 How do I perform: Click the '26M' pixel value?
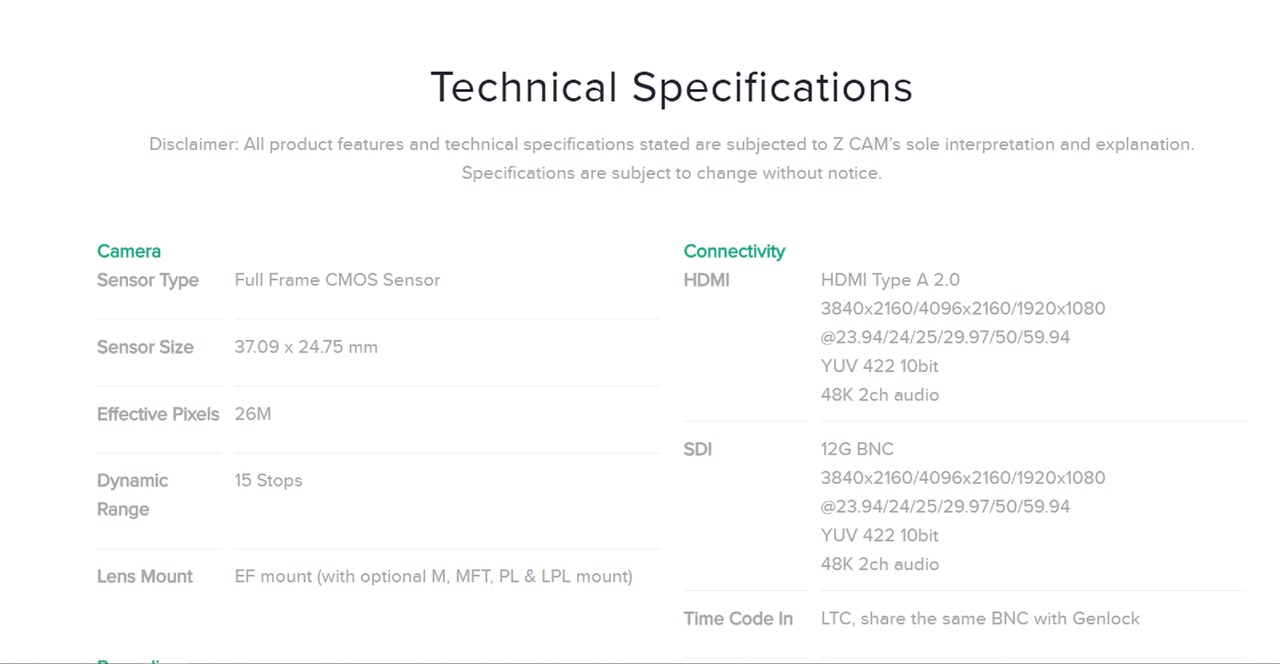click(253, 414)
